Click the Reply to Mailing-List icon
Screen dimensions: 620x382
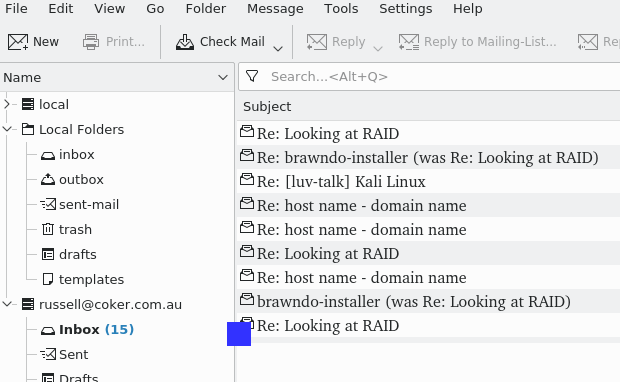(x=409, y=42)
